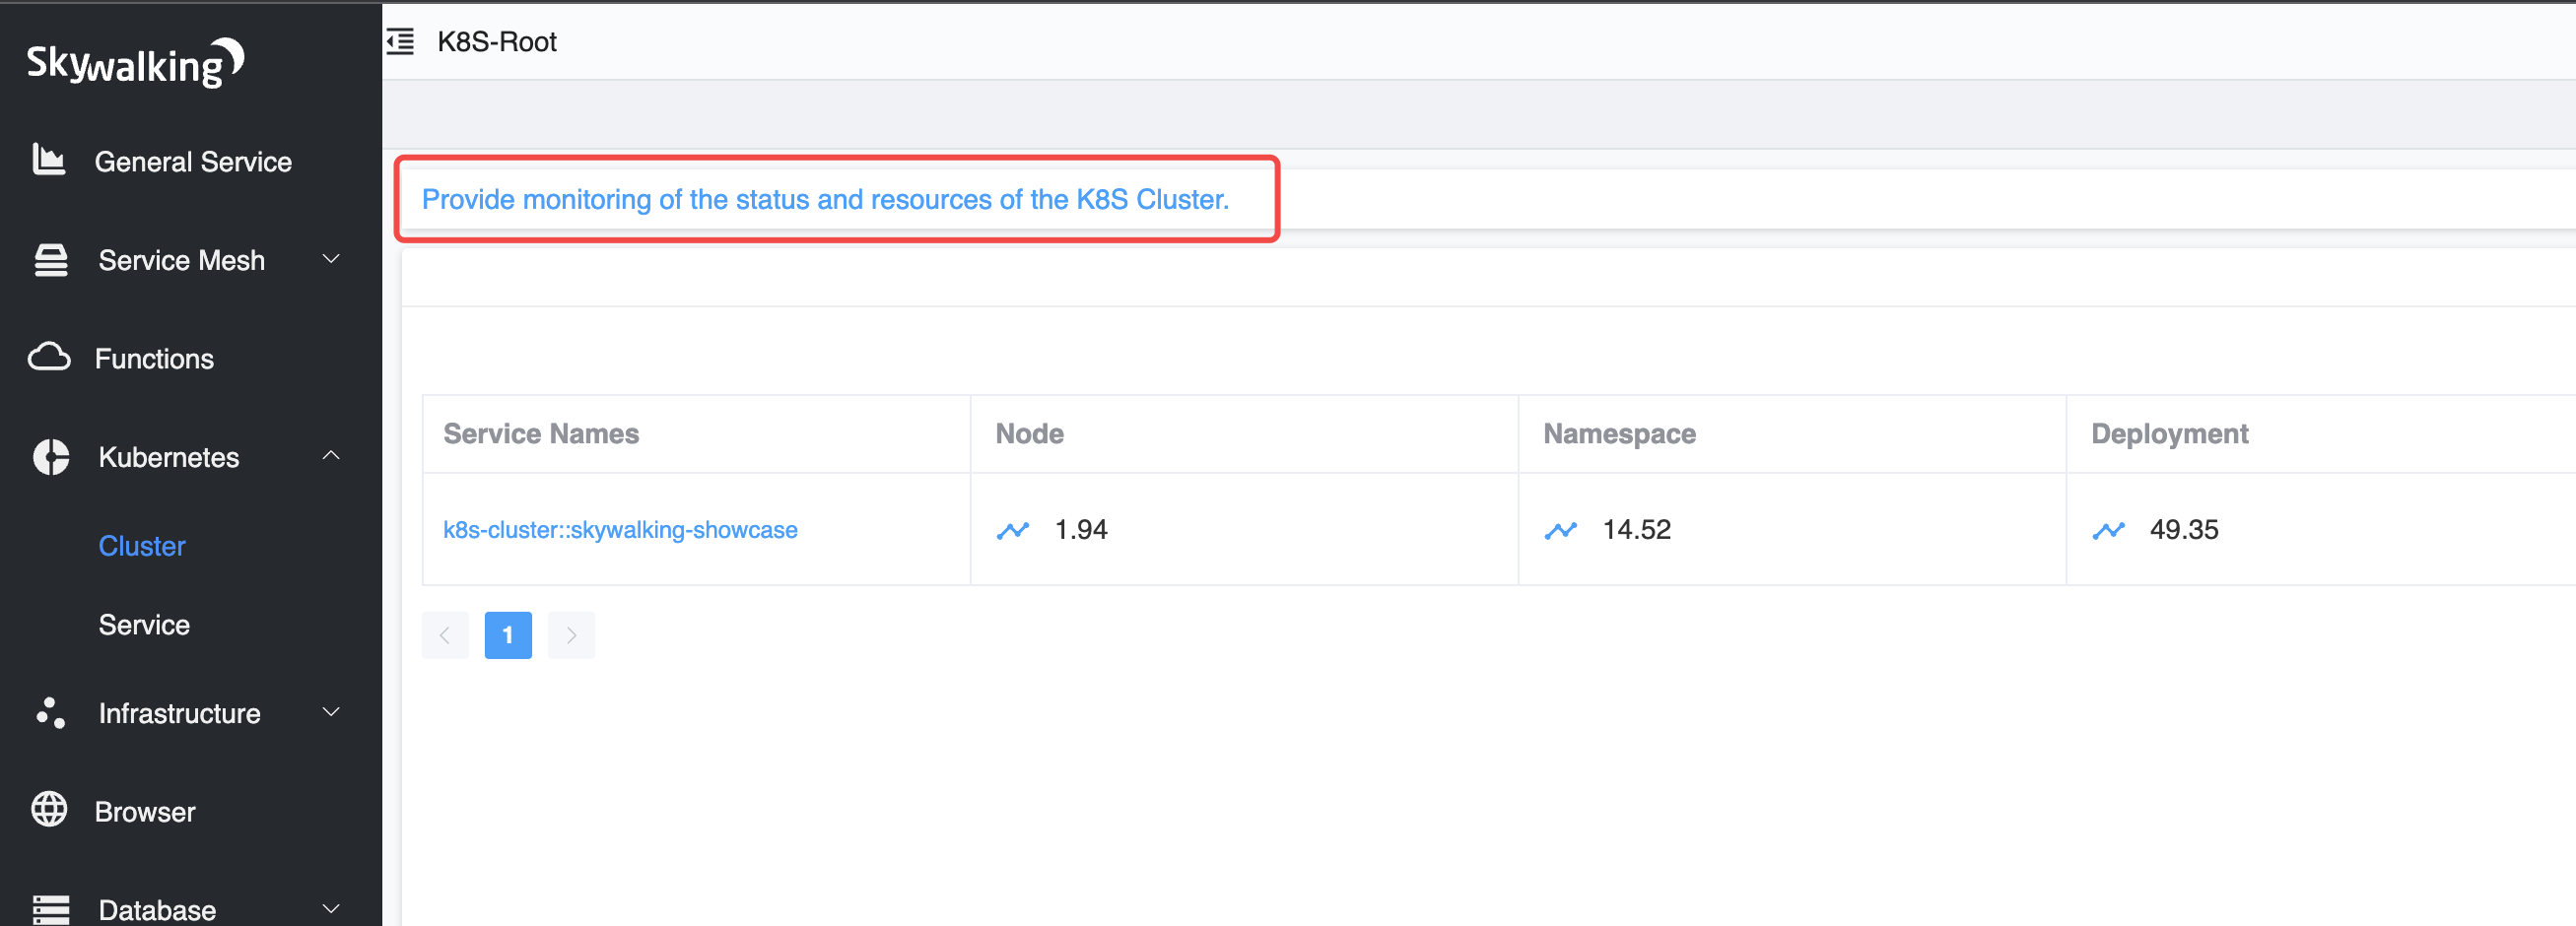2576x926 pixels.
Task: Select the Database sidebar icon
Action: click(49, 908)
